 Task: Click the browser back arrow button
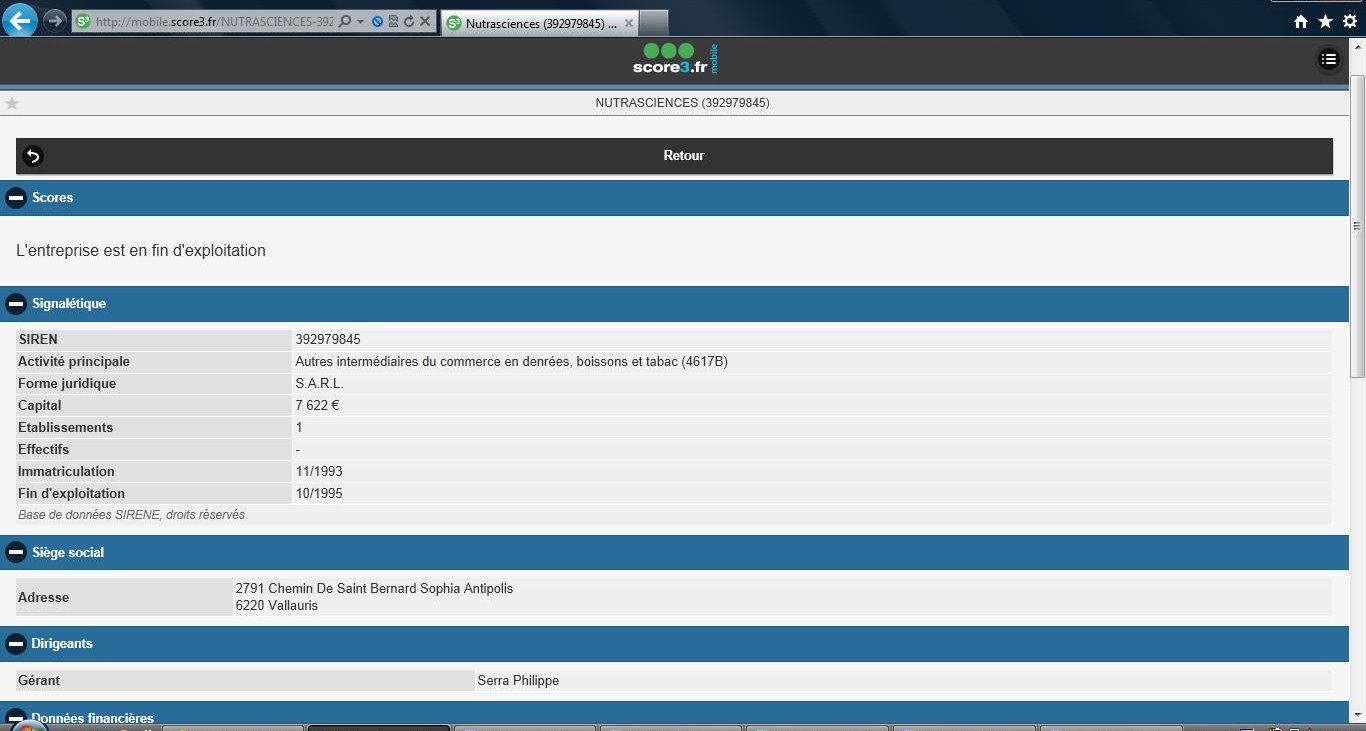[x=20, y=20]
